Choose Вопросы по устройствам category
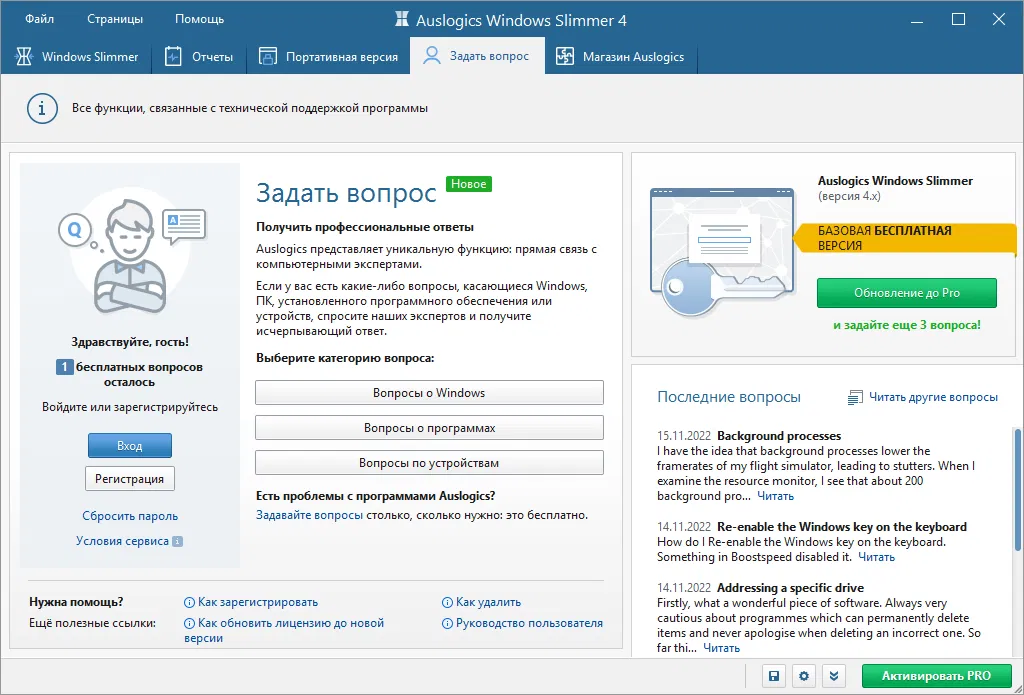The image size is (1024, 695). tap(429, 462)
